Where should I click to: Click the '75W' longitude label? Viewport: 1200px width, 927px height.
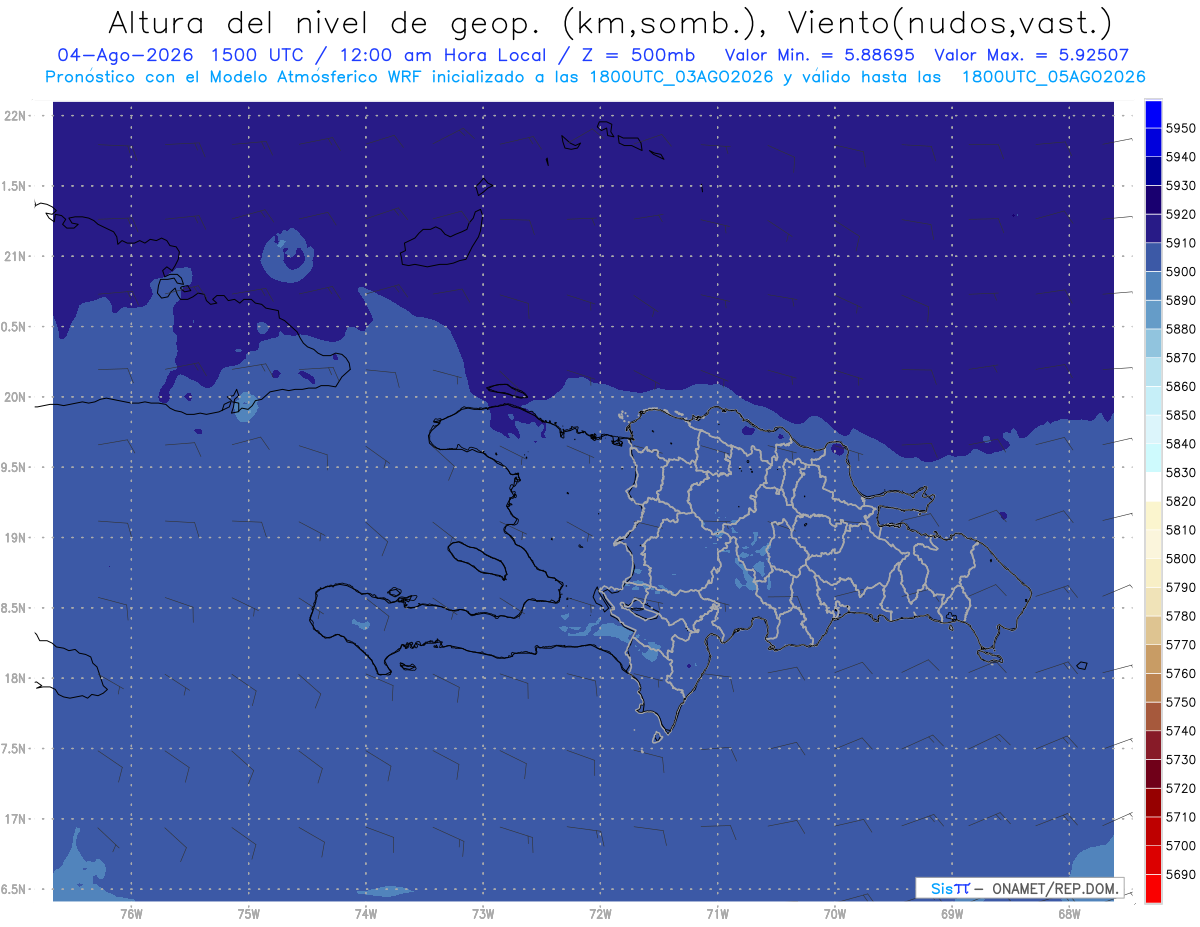click(x=248, y=914)
